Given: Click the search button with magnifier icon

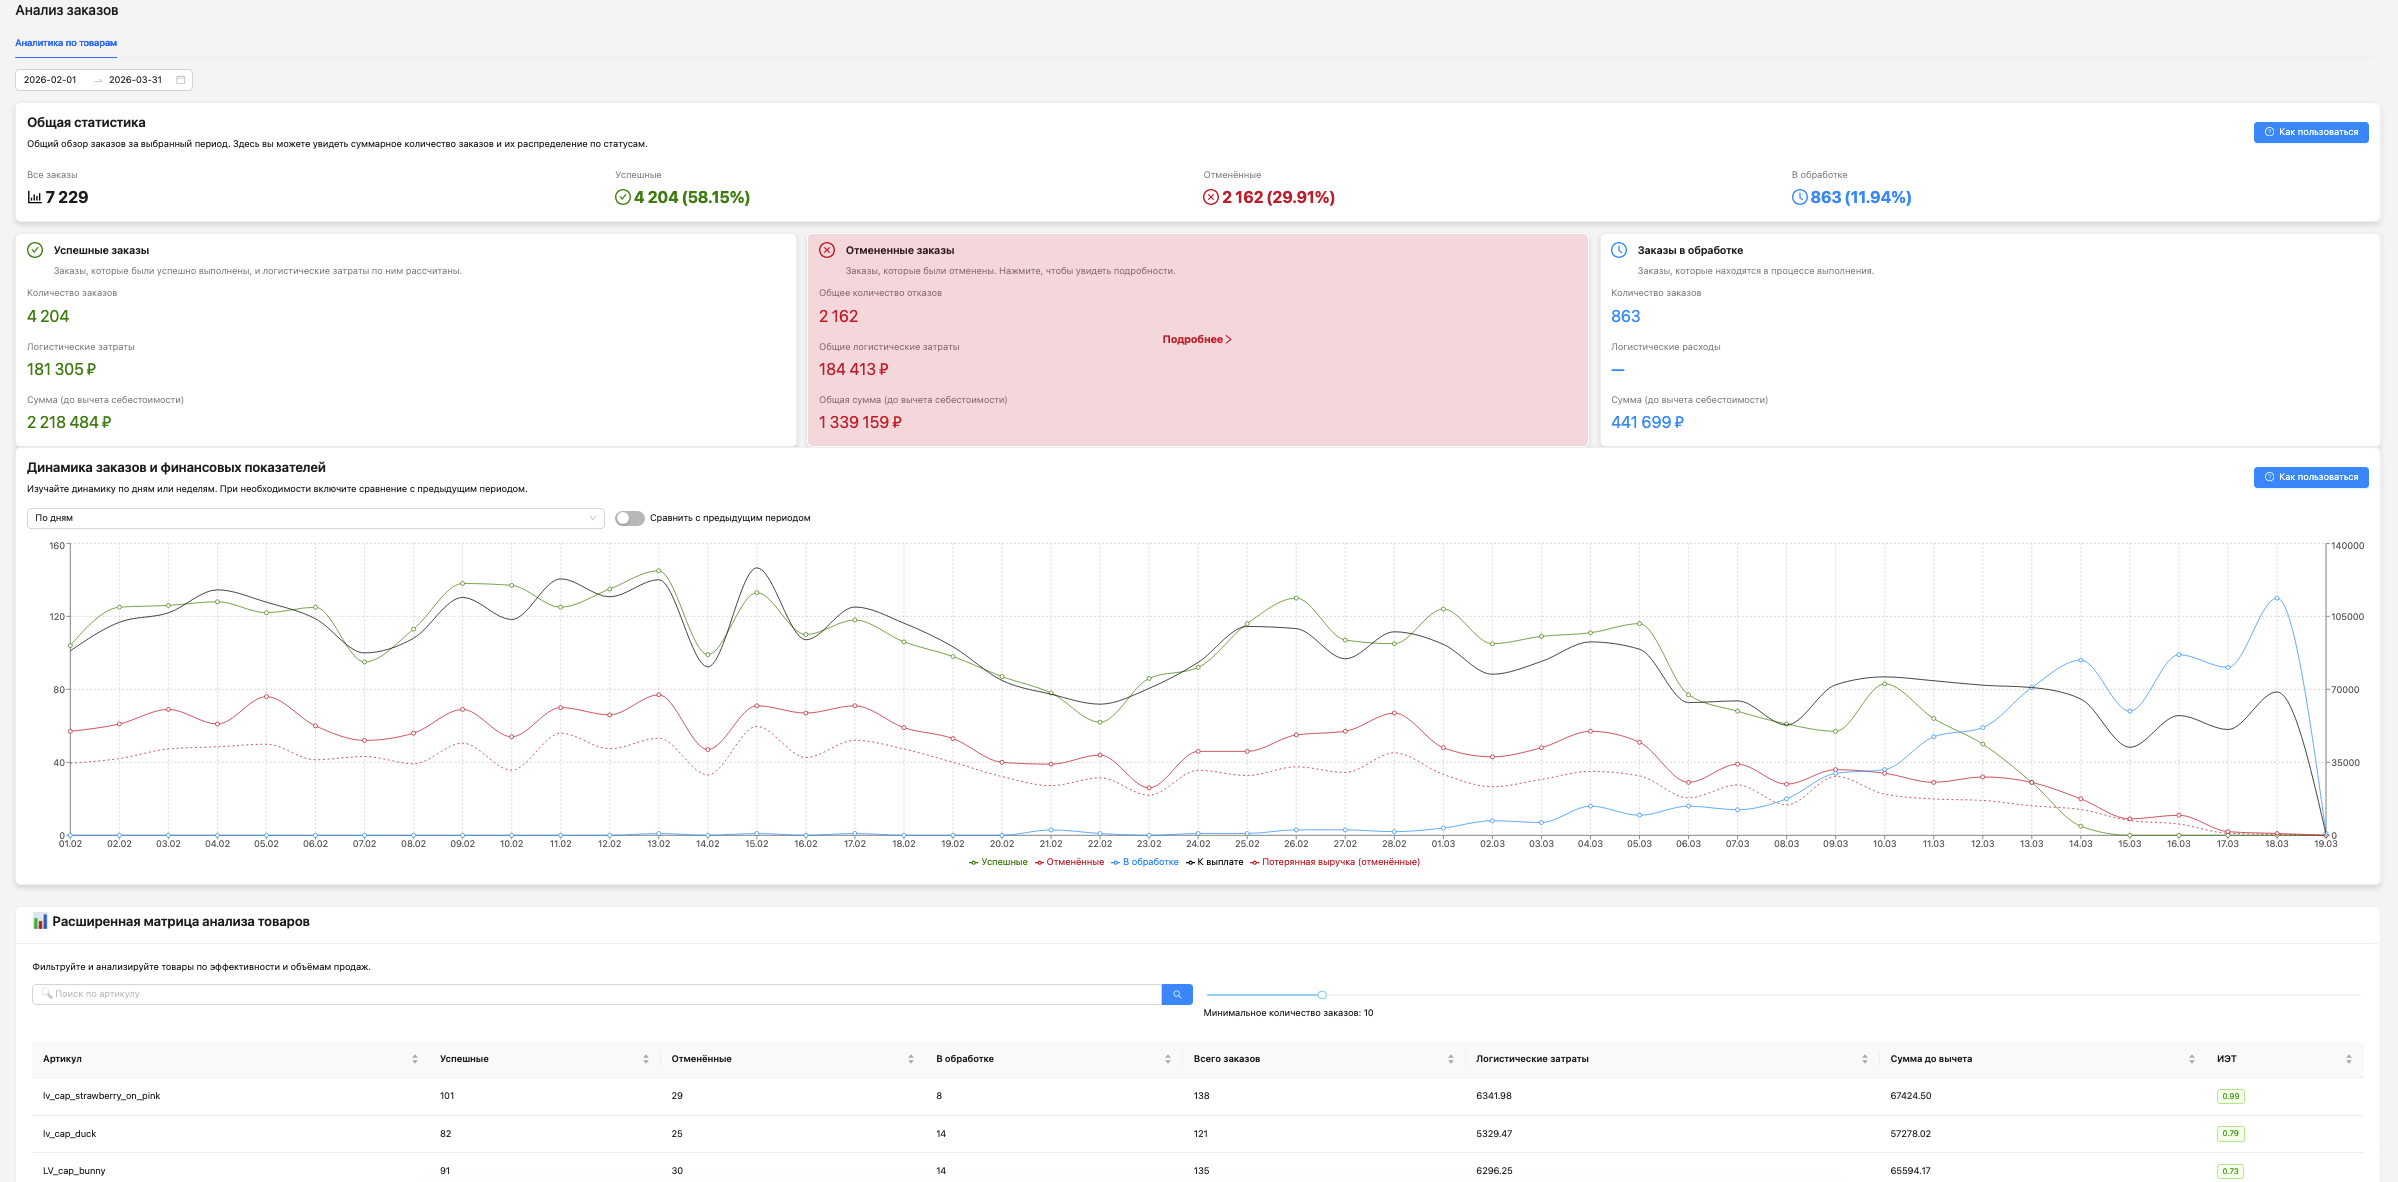Looking at the screenshot, I should point(1177,994).
